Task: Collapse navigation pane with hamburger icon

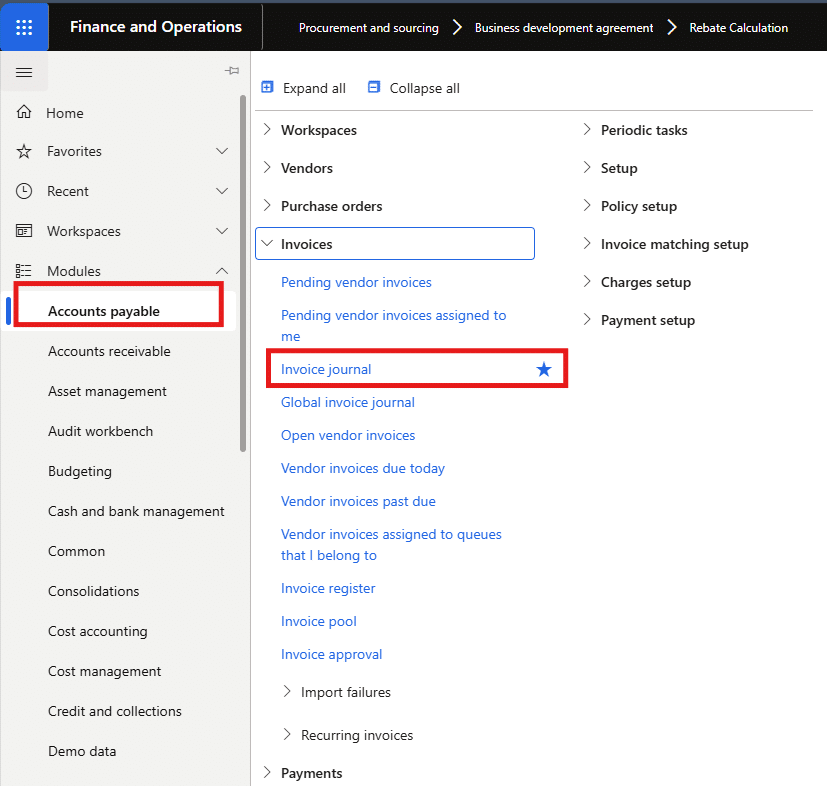Action: (x=25, y=73)
